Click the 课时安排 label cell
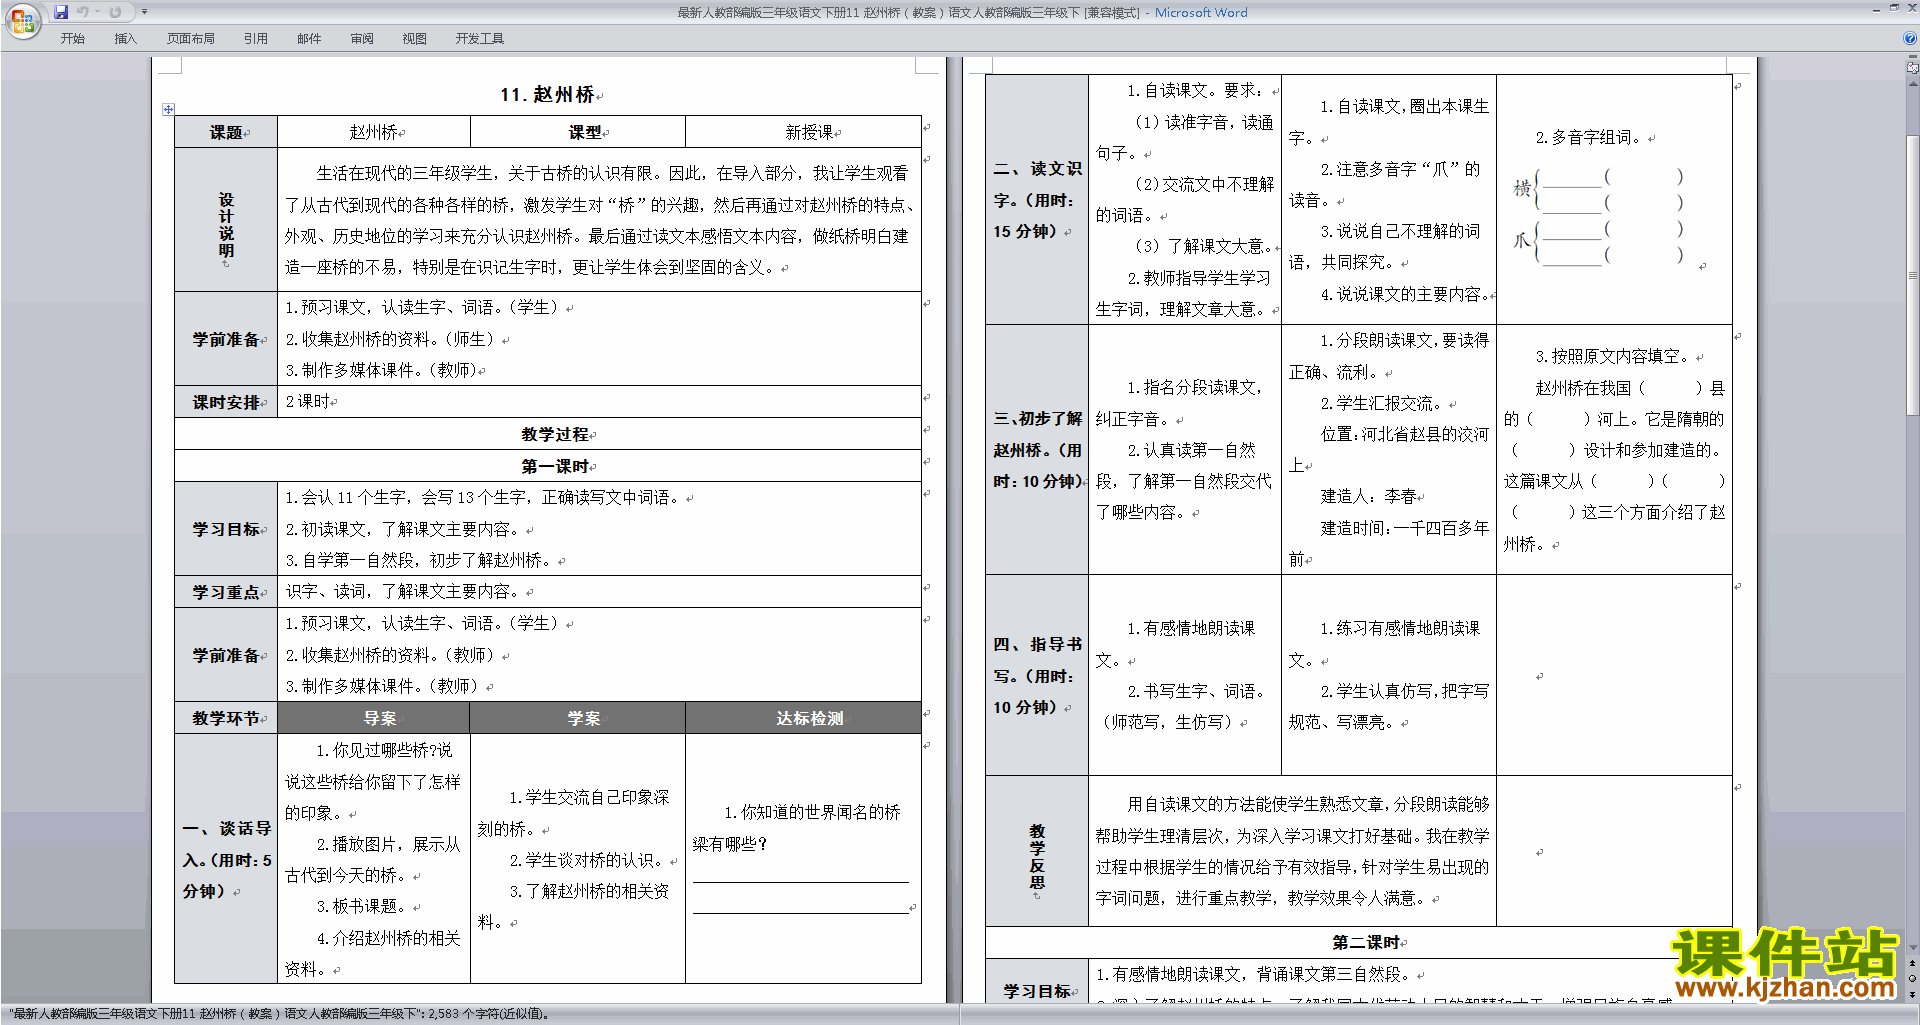Viewport: 1920px width, 1025px height. (x=226, y=402)
